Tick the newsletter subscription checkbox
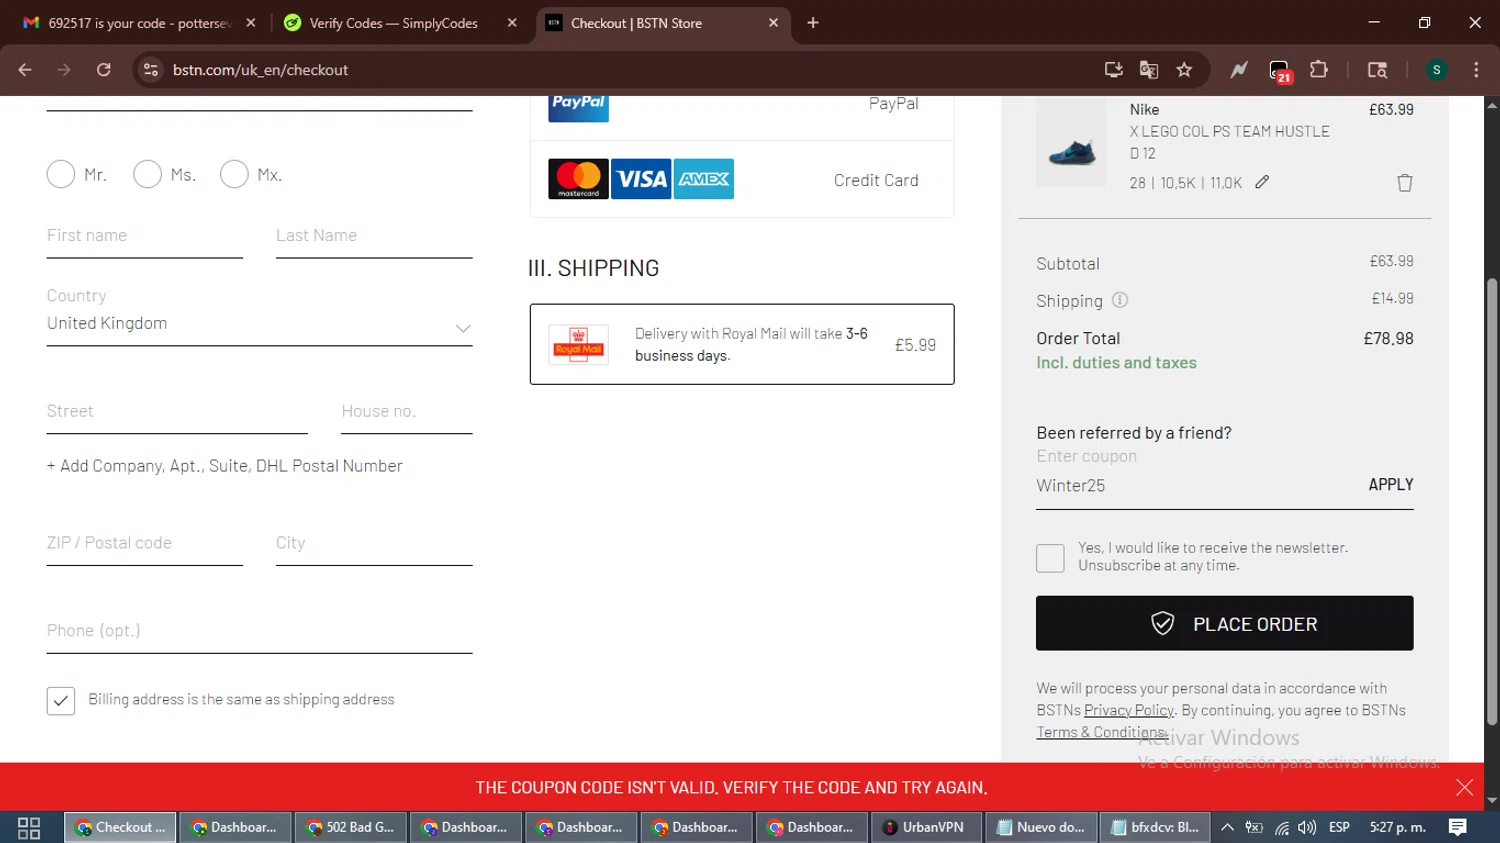Image resolution: width=1500 pixels, height=843 pixels. [1050, 558]
